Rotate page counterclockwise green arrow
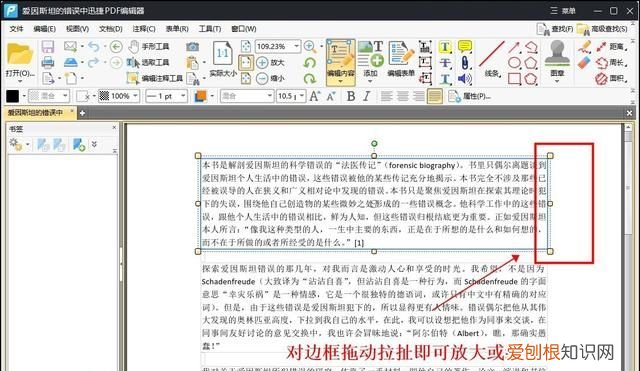Viewport: 640px width, 371px height. [x=310, y=62]
